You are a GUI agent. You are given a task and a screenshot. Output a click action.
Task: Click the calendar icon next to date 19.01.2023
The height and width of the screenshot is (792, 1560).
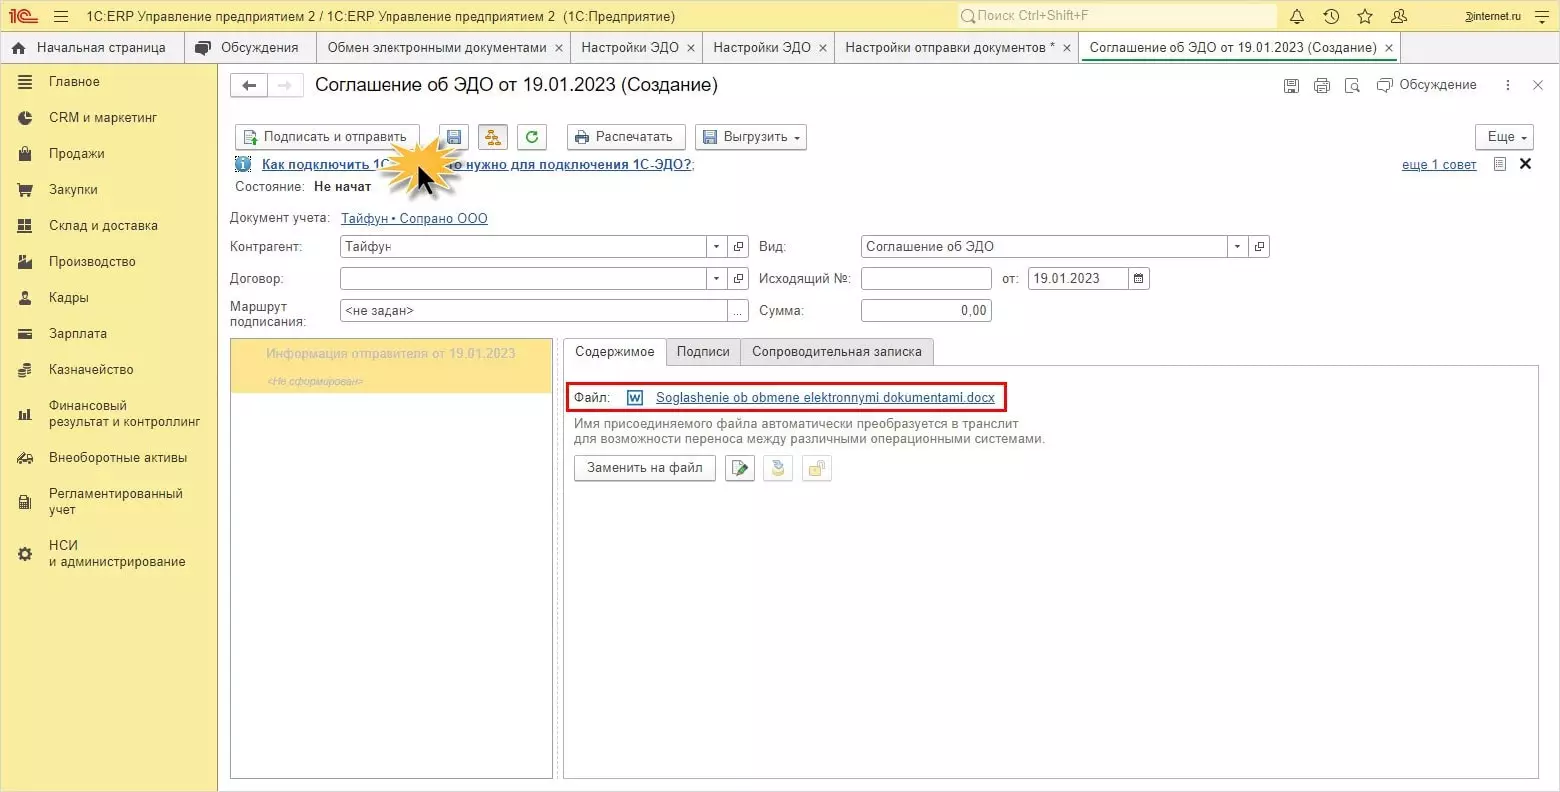(x=1139, y=279)
